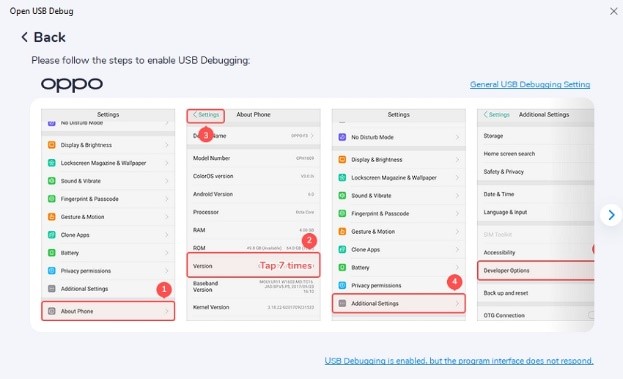This screenshot has height=379, width=623.
Task: Close the Open USB Debug dialog
Action: 613,12
